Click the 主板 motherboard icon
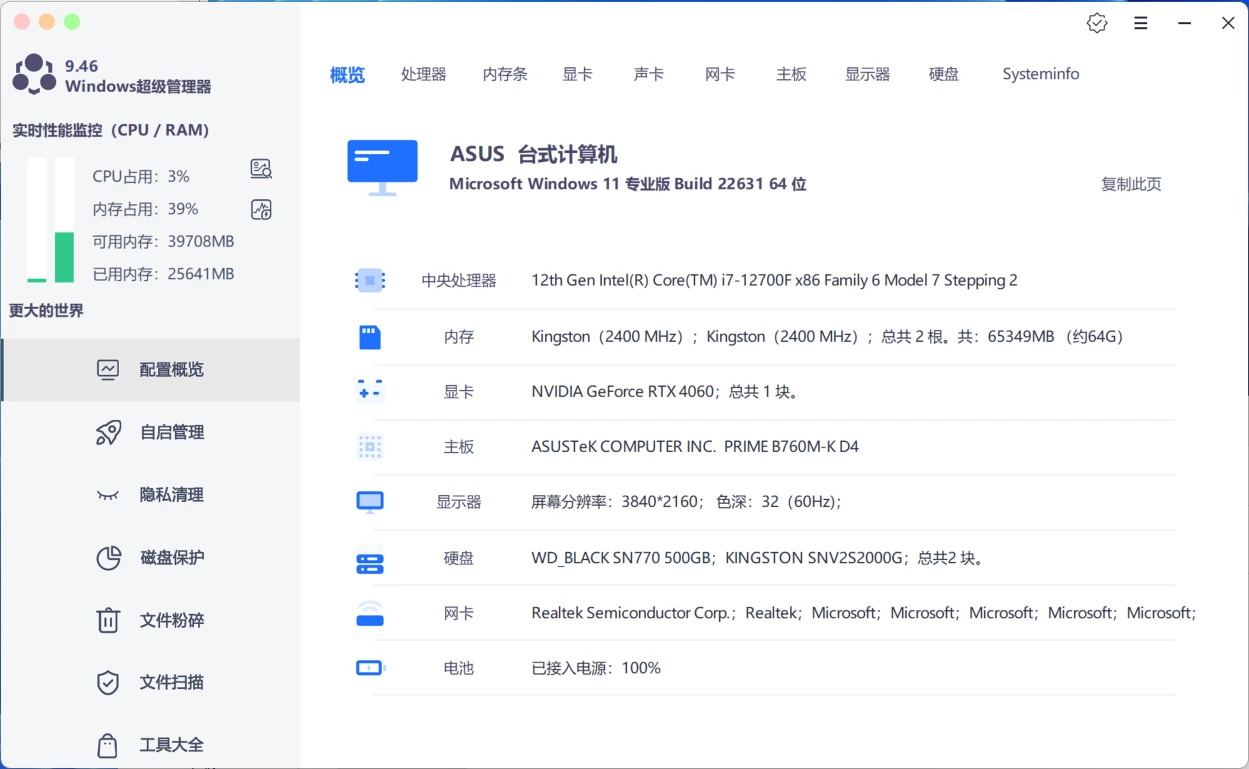The width and height of the screenshot is (1249, 769). 370,447
